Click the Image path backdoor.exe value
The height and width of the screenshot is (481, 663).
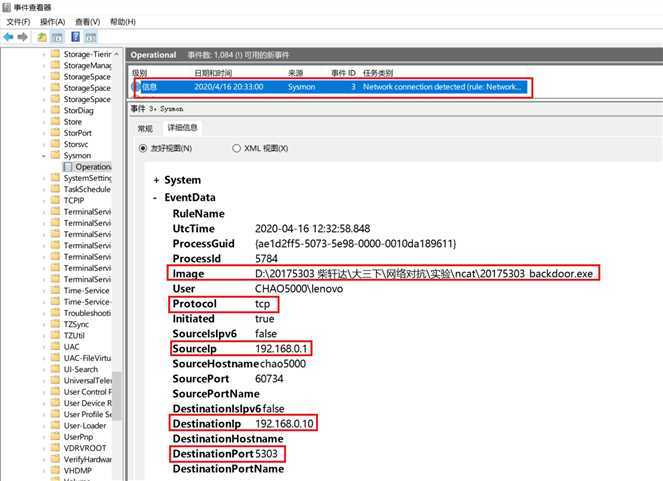point(424,274)
